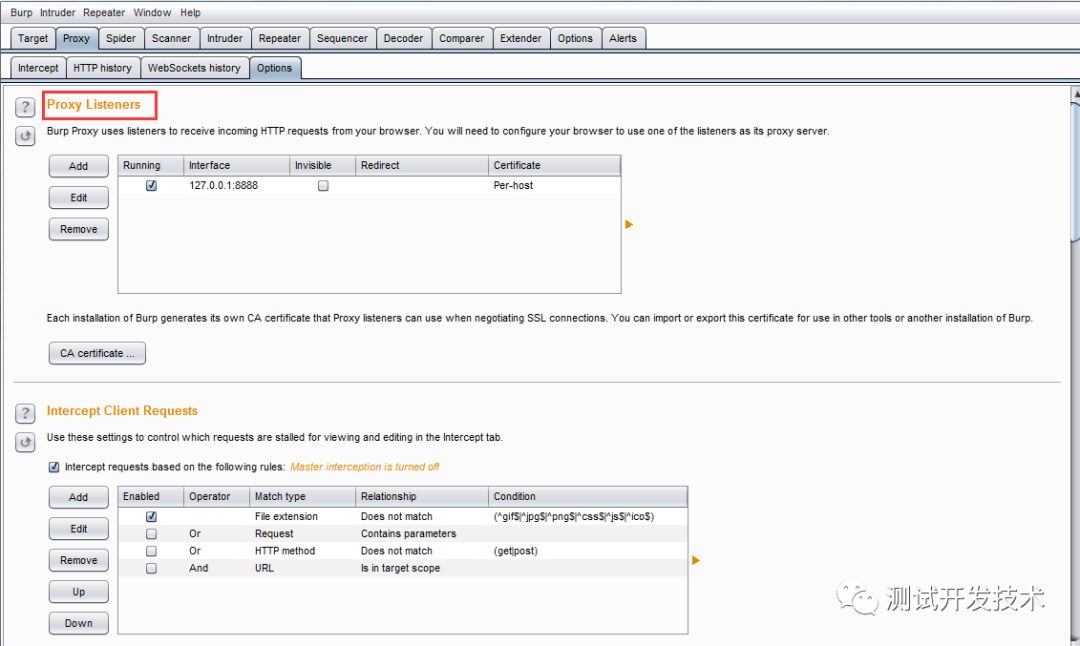
Task: Open help for Proxy Listeners section
Action: (25, 107)
